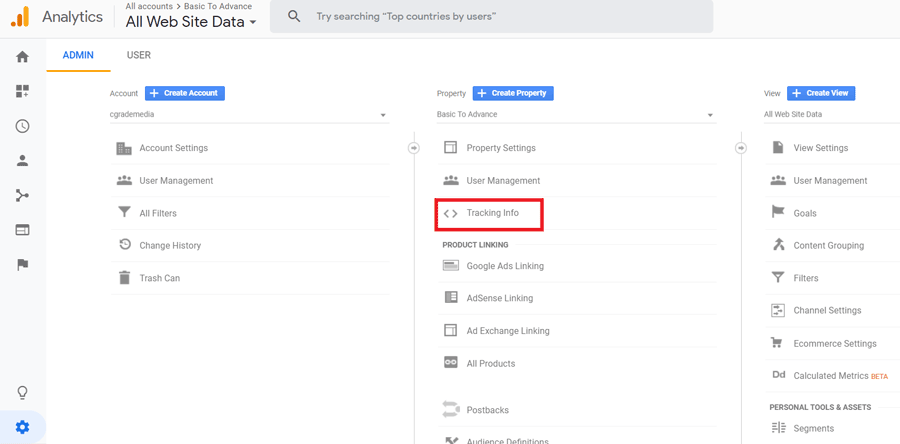Open Acquisition icon in left sidebar

22,196
